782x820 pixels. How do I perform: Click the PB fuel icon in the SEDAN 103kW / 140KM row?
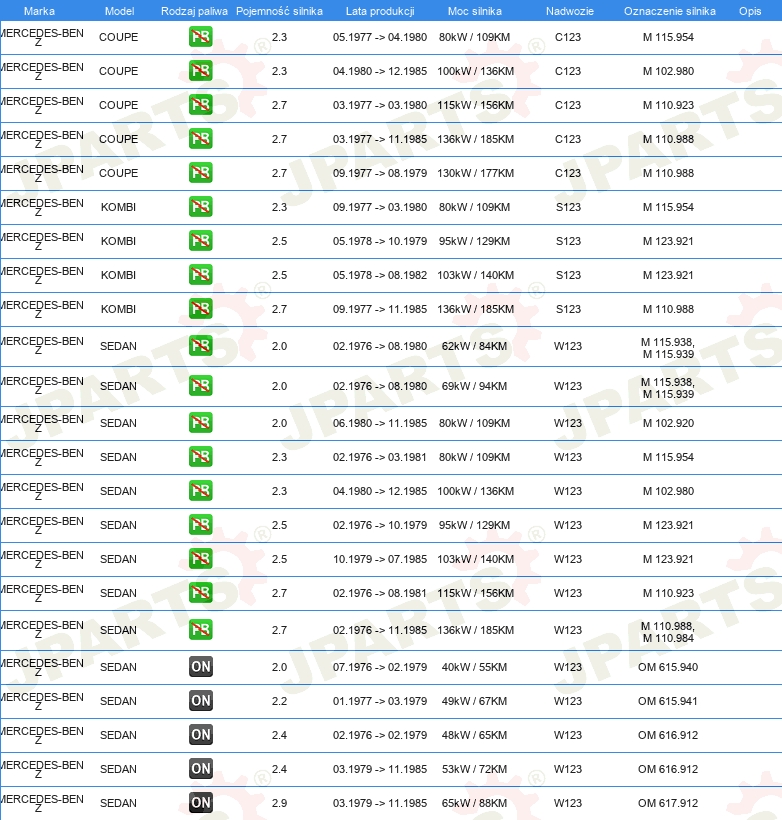click(201, 559)
